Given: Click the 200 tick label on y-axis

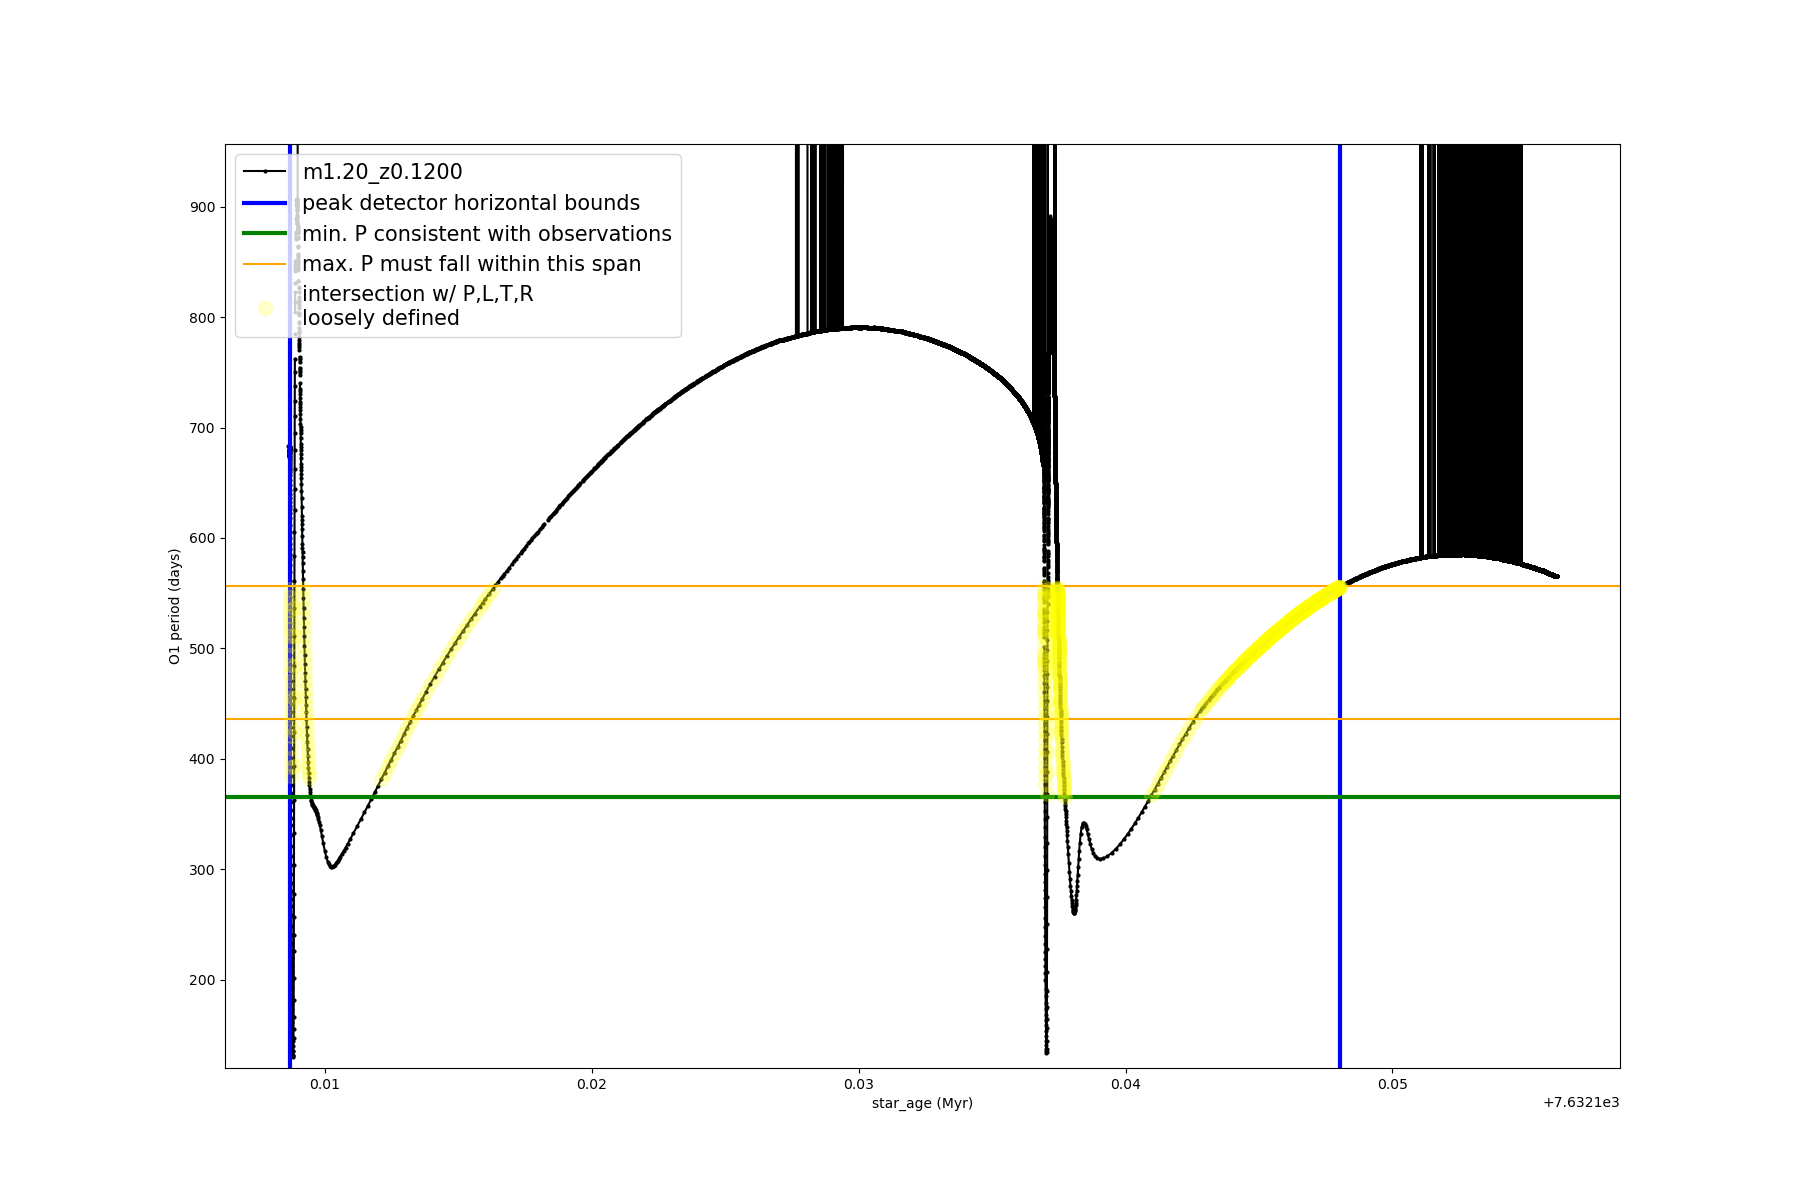Looking at the screenshot, I should pyautogui.click(x=202, y=980).
